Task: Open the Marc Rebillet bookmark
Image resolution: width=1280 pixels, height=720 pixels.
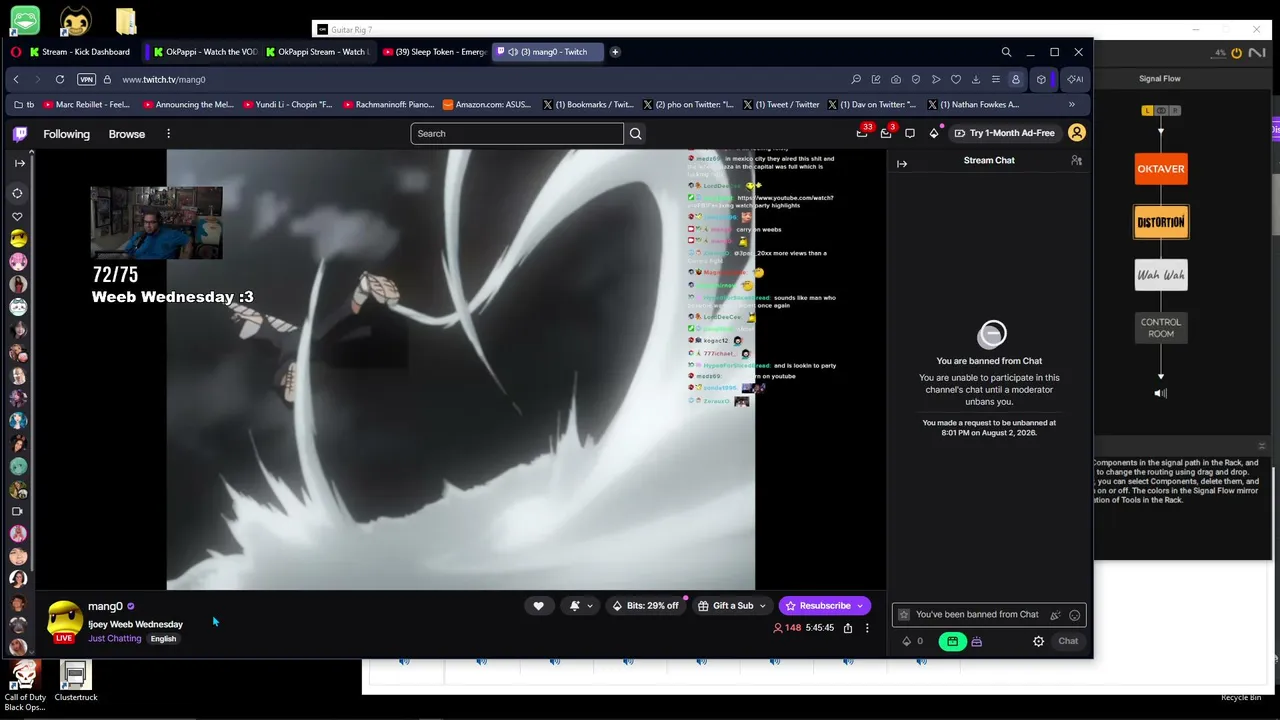Action: coord(86,104)
